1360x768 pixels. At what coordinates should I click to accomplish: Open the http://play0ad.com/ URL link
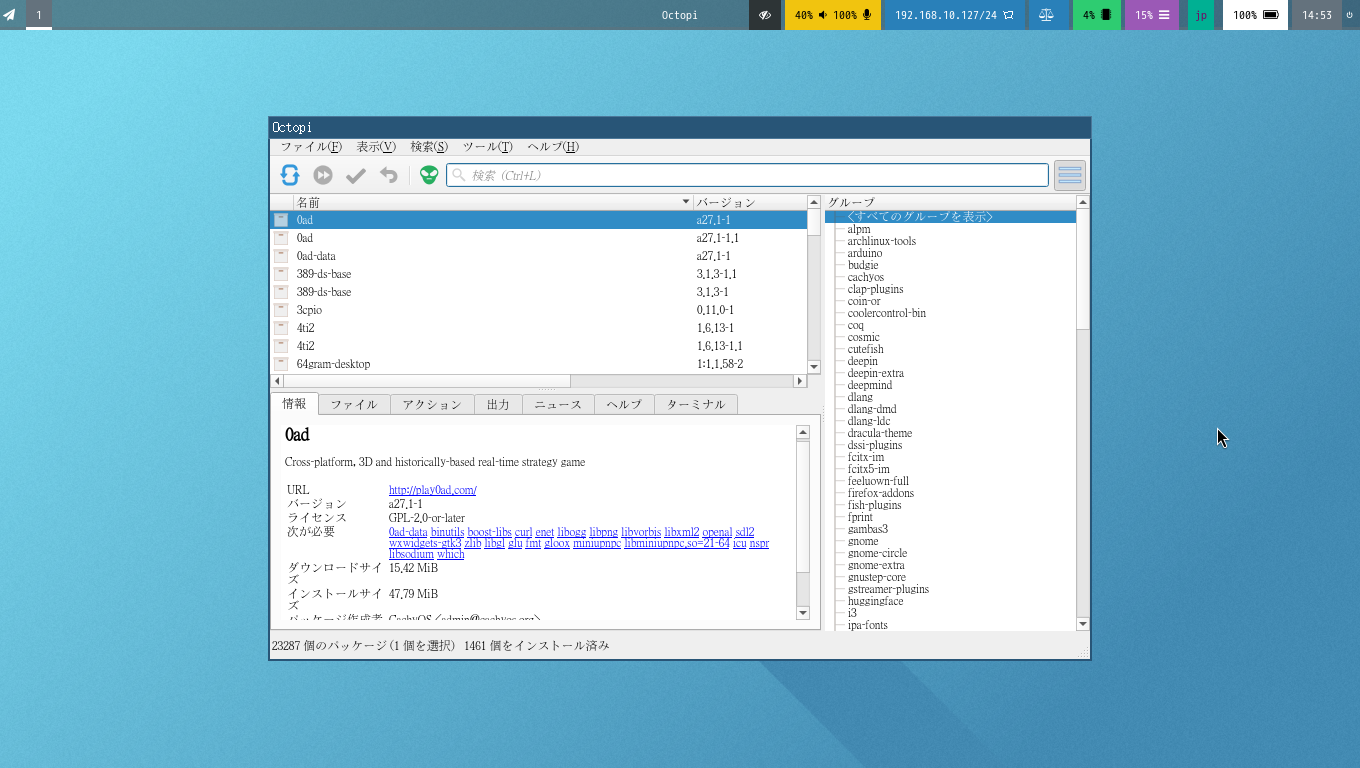click(432, 490)
